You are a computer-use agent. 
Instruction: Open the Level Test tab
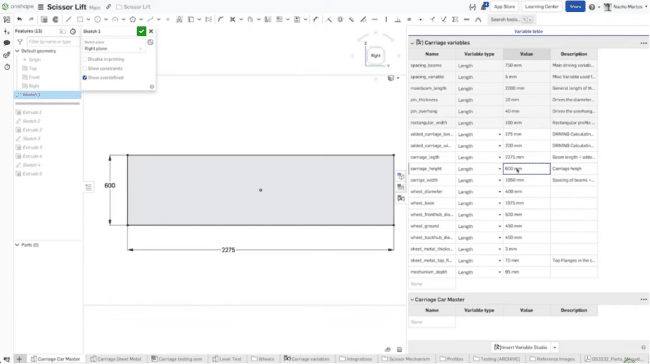(227, 359)
